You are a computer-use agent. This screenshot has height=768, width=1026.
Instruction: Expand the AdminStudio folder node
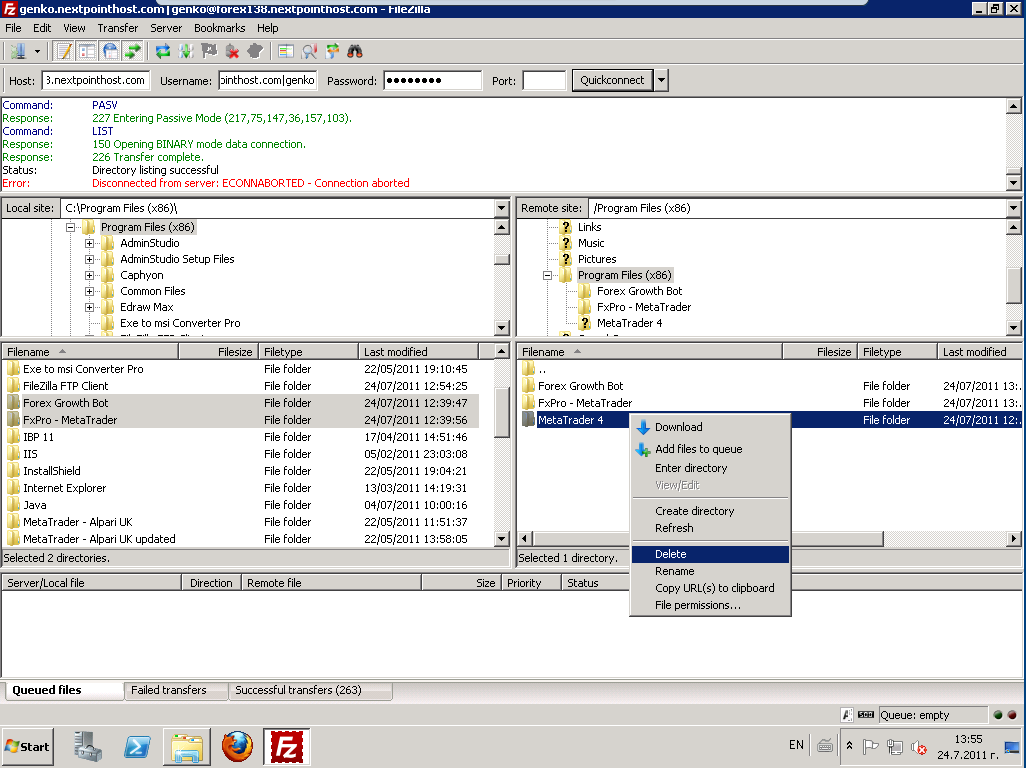pos(89,243)
